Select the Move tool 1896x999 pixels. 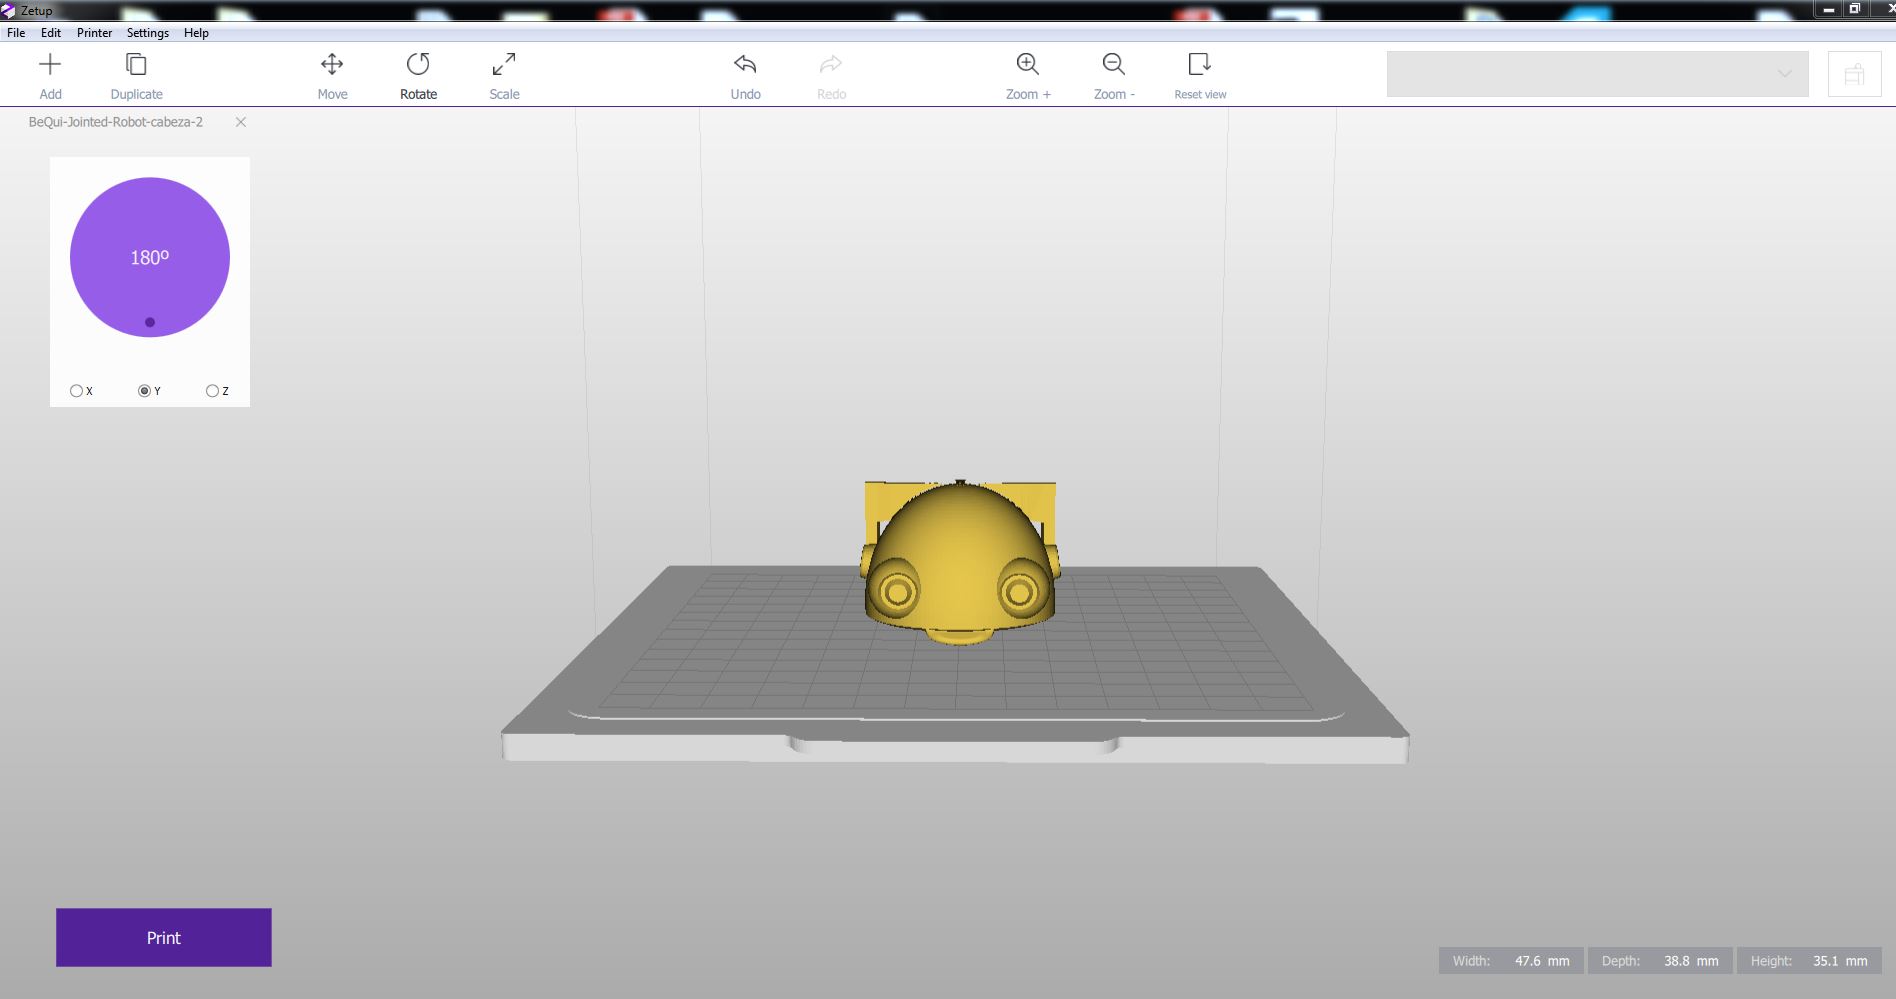(x=332, y=66)
